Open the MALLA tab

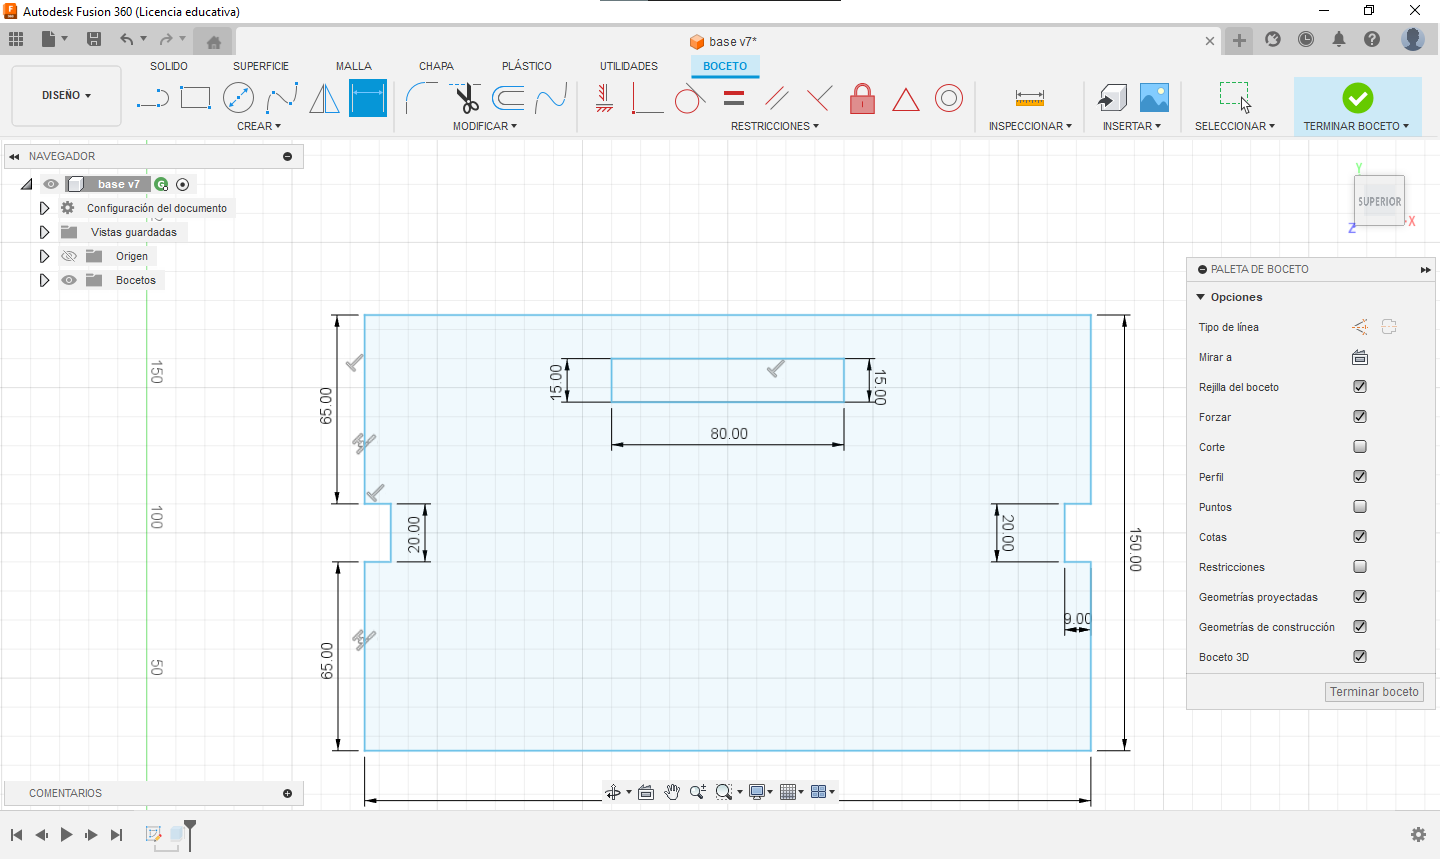[354, 66]
